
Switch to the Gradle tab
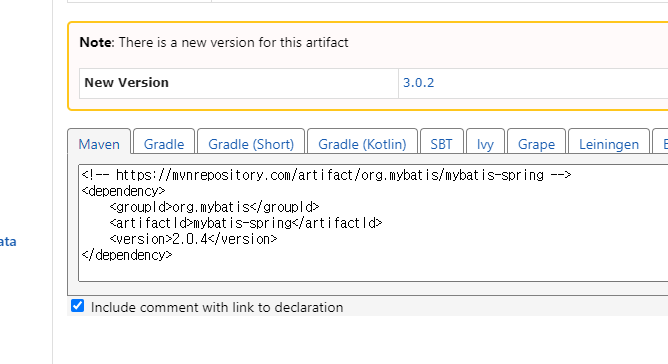click(164, 144)
